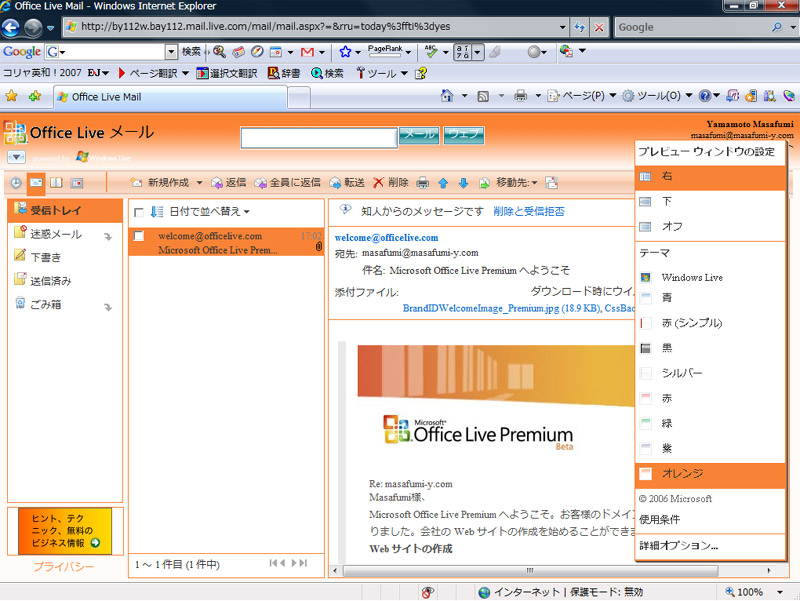
Task: Click the メール search button
Action: [419, 135]
